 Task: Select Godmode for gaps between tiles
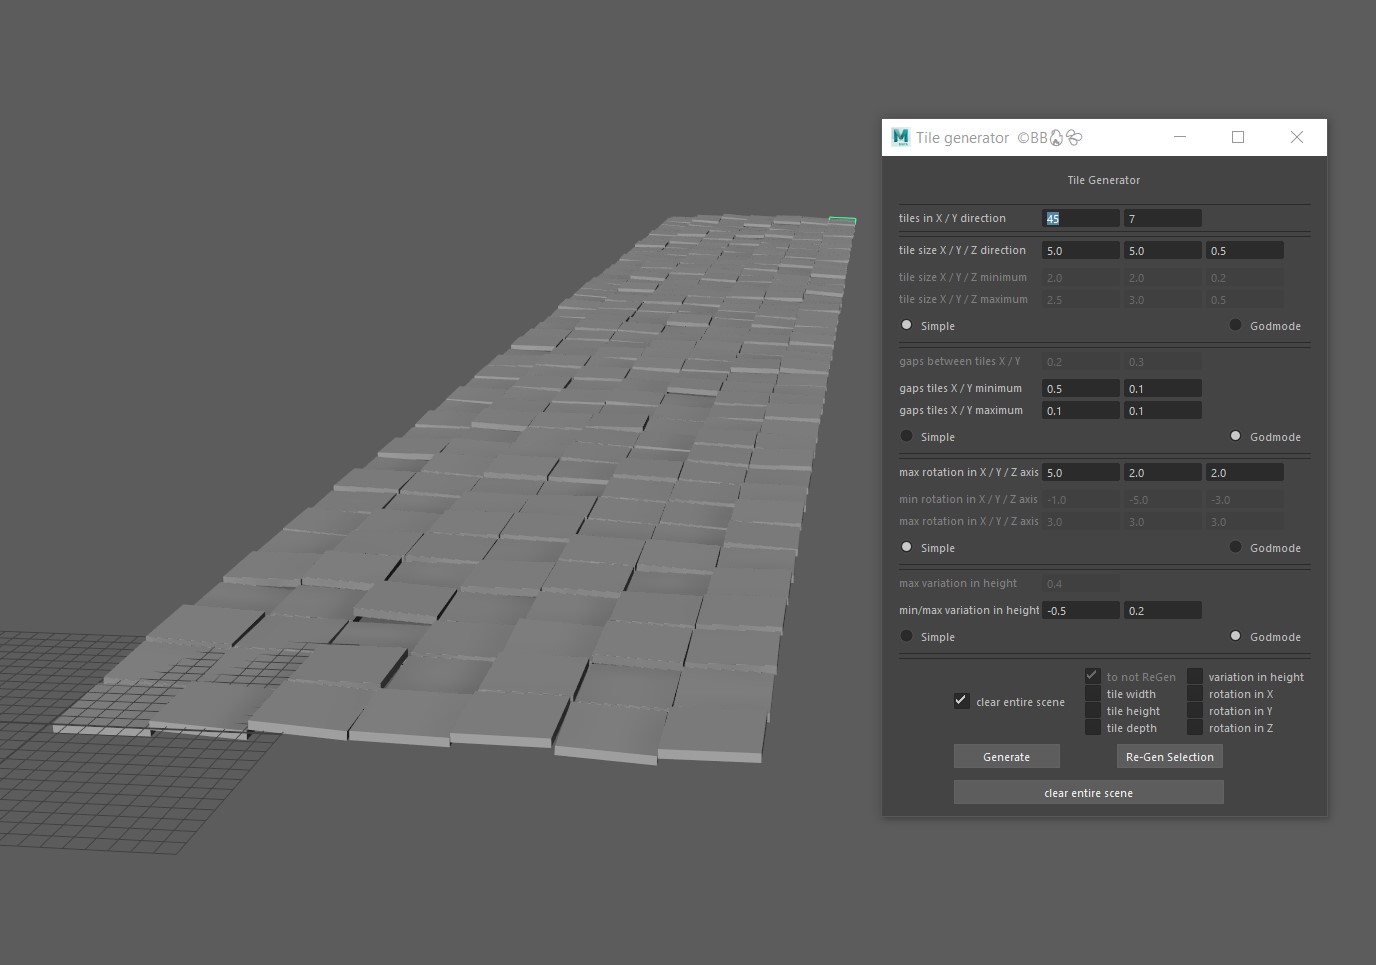(x=1236, y=436)
